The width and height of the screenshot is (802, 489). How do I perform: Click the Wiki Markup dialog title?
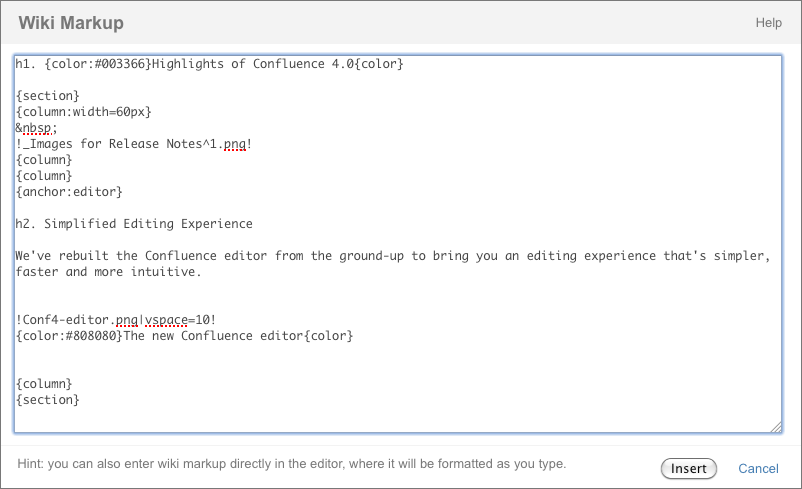point(71,23)
